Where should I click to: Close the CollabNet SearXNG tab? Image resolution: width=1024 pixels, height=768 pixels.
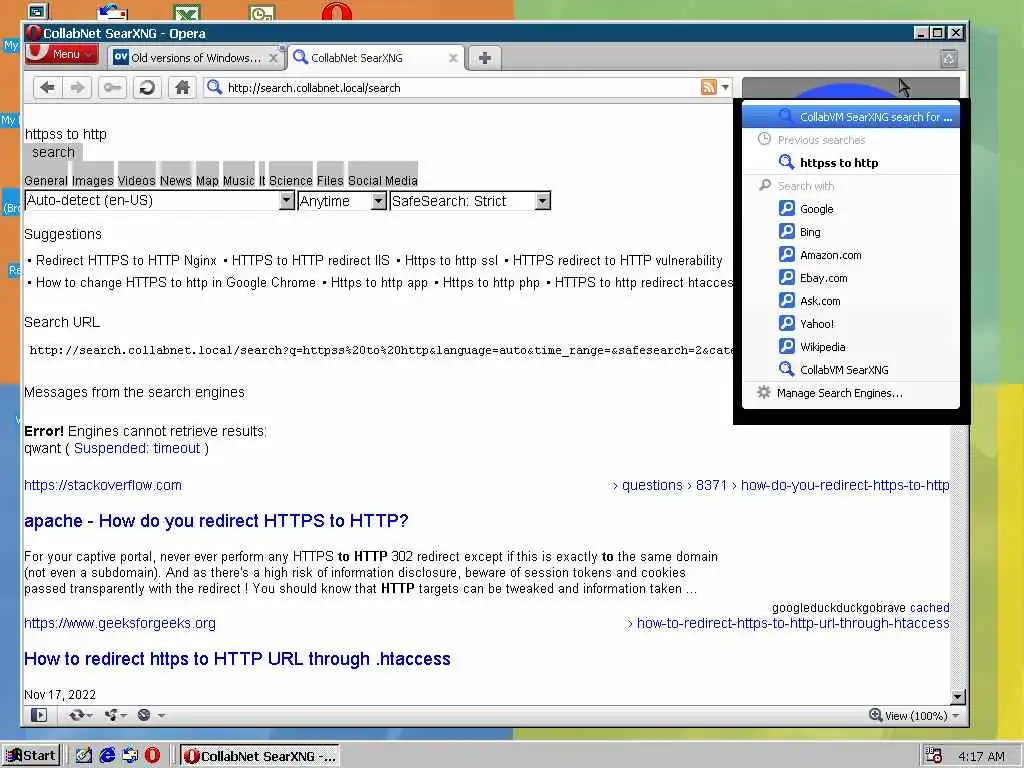pos(453,58)
